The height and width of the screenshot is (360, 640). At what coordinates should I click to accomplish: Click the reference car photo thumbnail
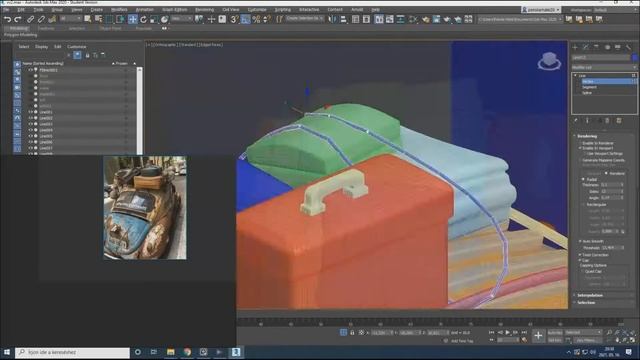click(145, 207)
